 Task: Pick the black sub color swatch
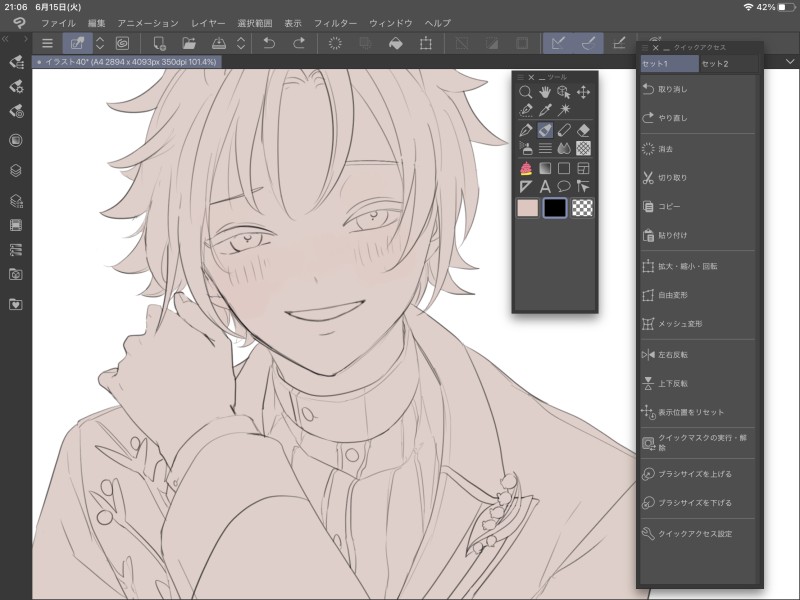tap(555, 208)
